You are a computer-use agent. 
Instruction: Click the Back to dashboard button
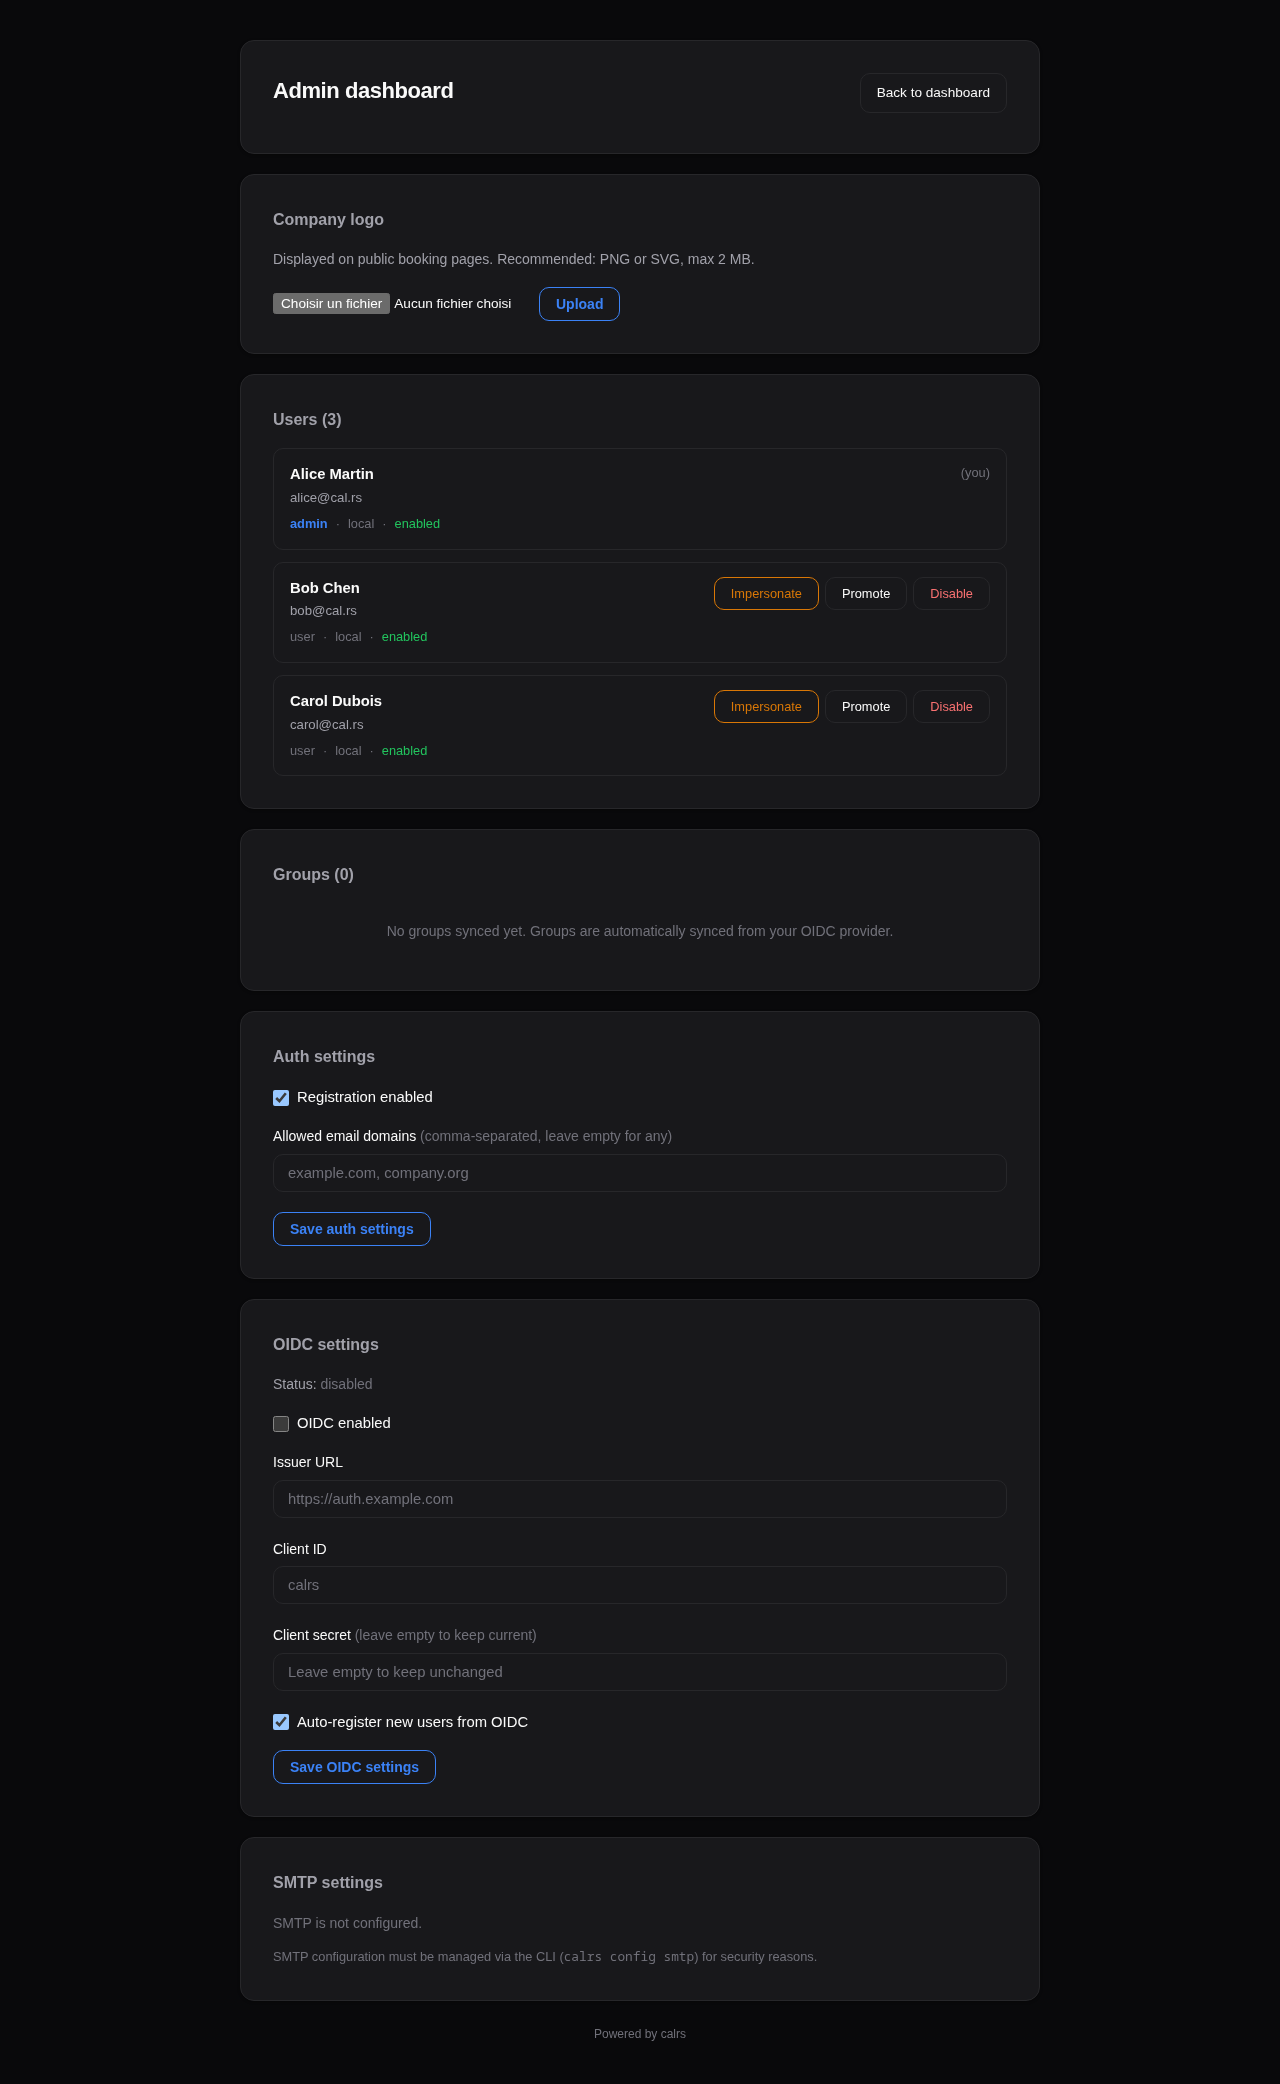point(932,92)
